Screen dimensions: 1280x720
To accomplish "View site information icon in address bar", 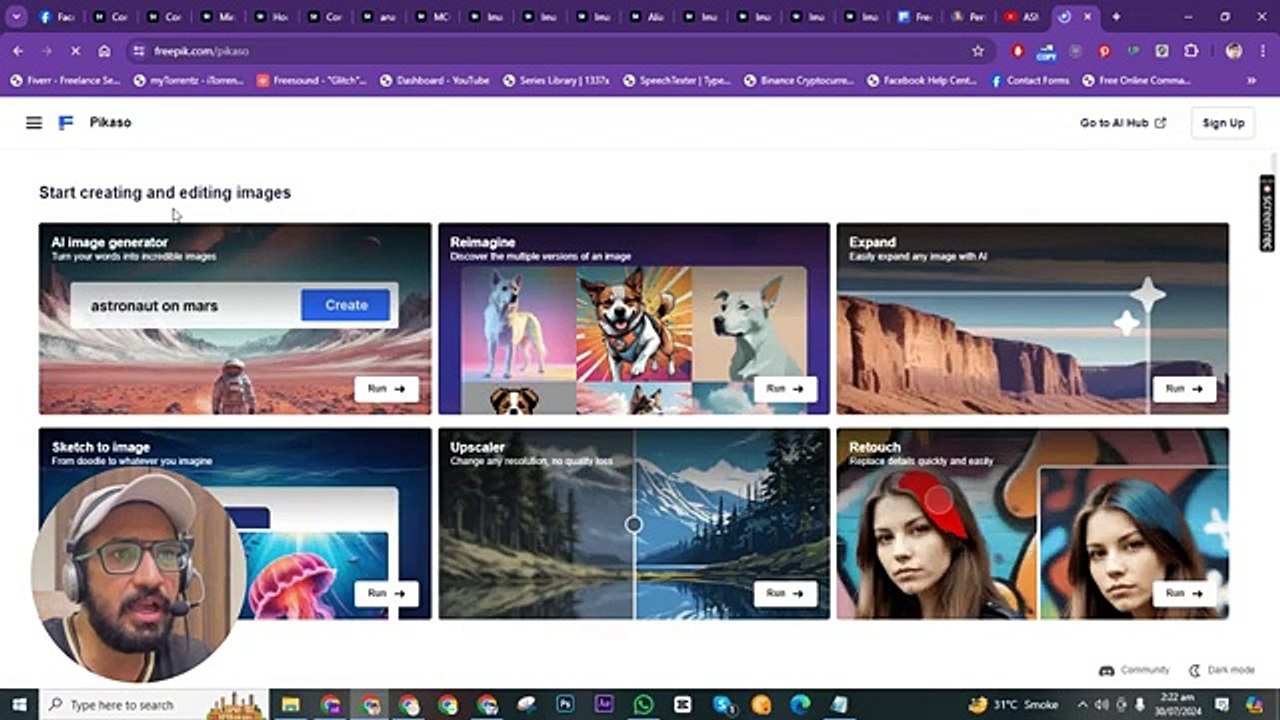I will (x=139, y=51).
